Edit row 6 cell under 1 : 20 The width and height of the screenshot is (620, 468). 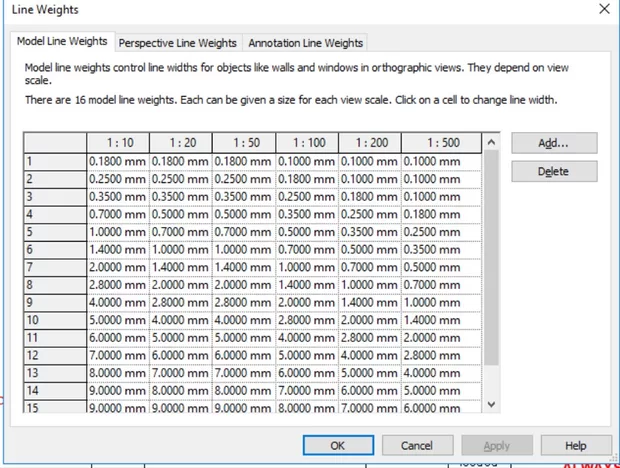(x=181, y=250)
